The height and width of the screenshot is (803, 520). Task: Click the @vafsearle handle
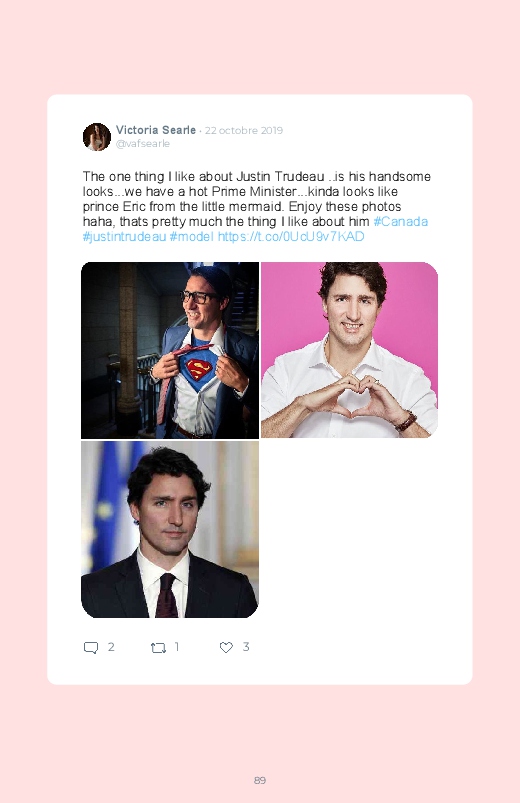pos(142,144)
